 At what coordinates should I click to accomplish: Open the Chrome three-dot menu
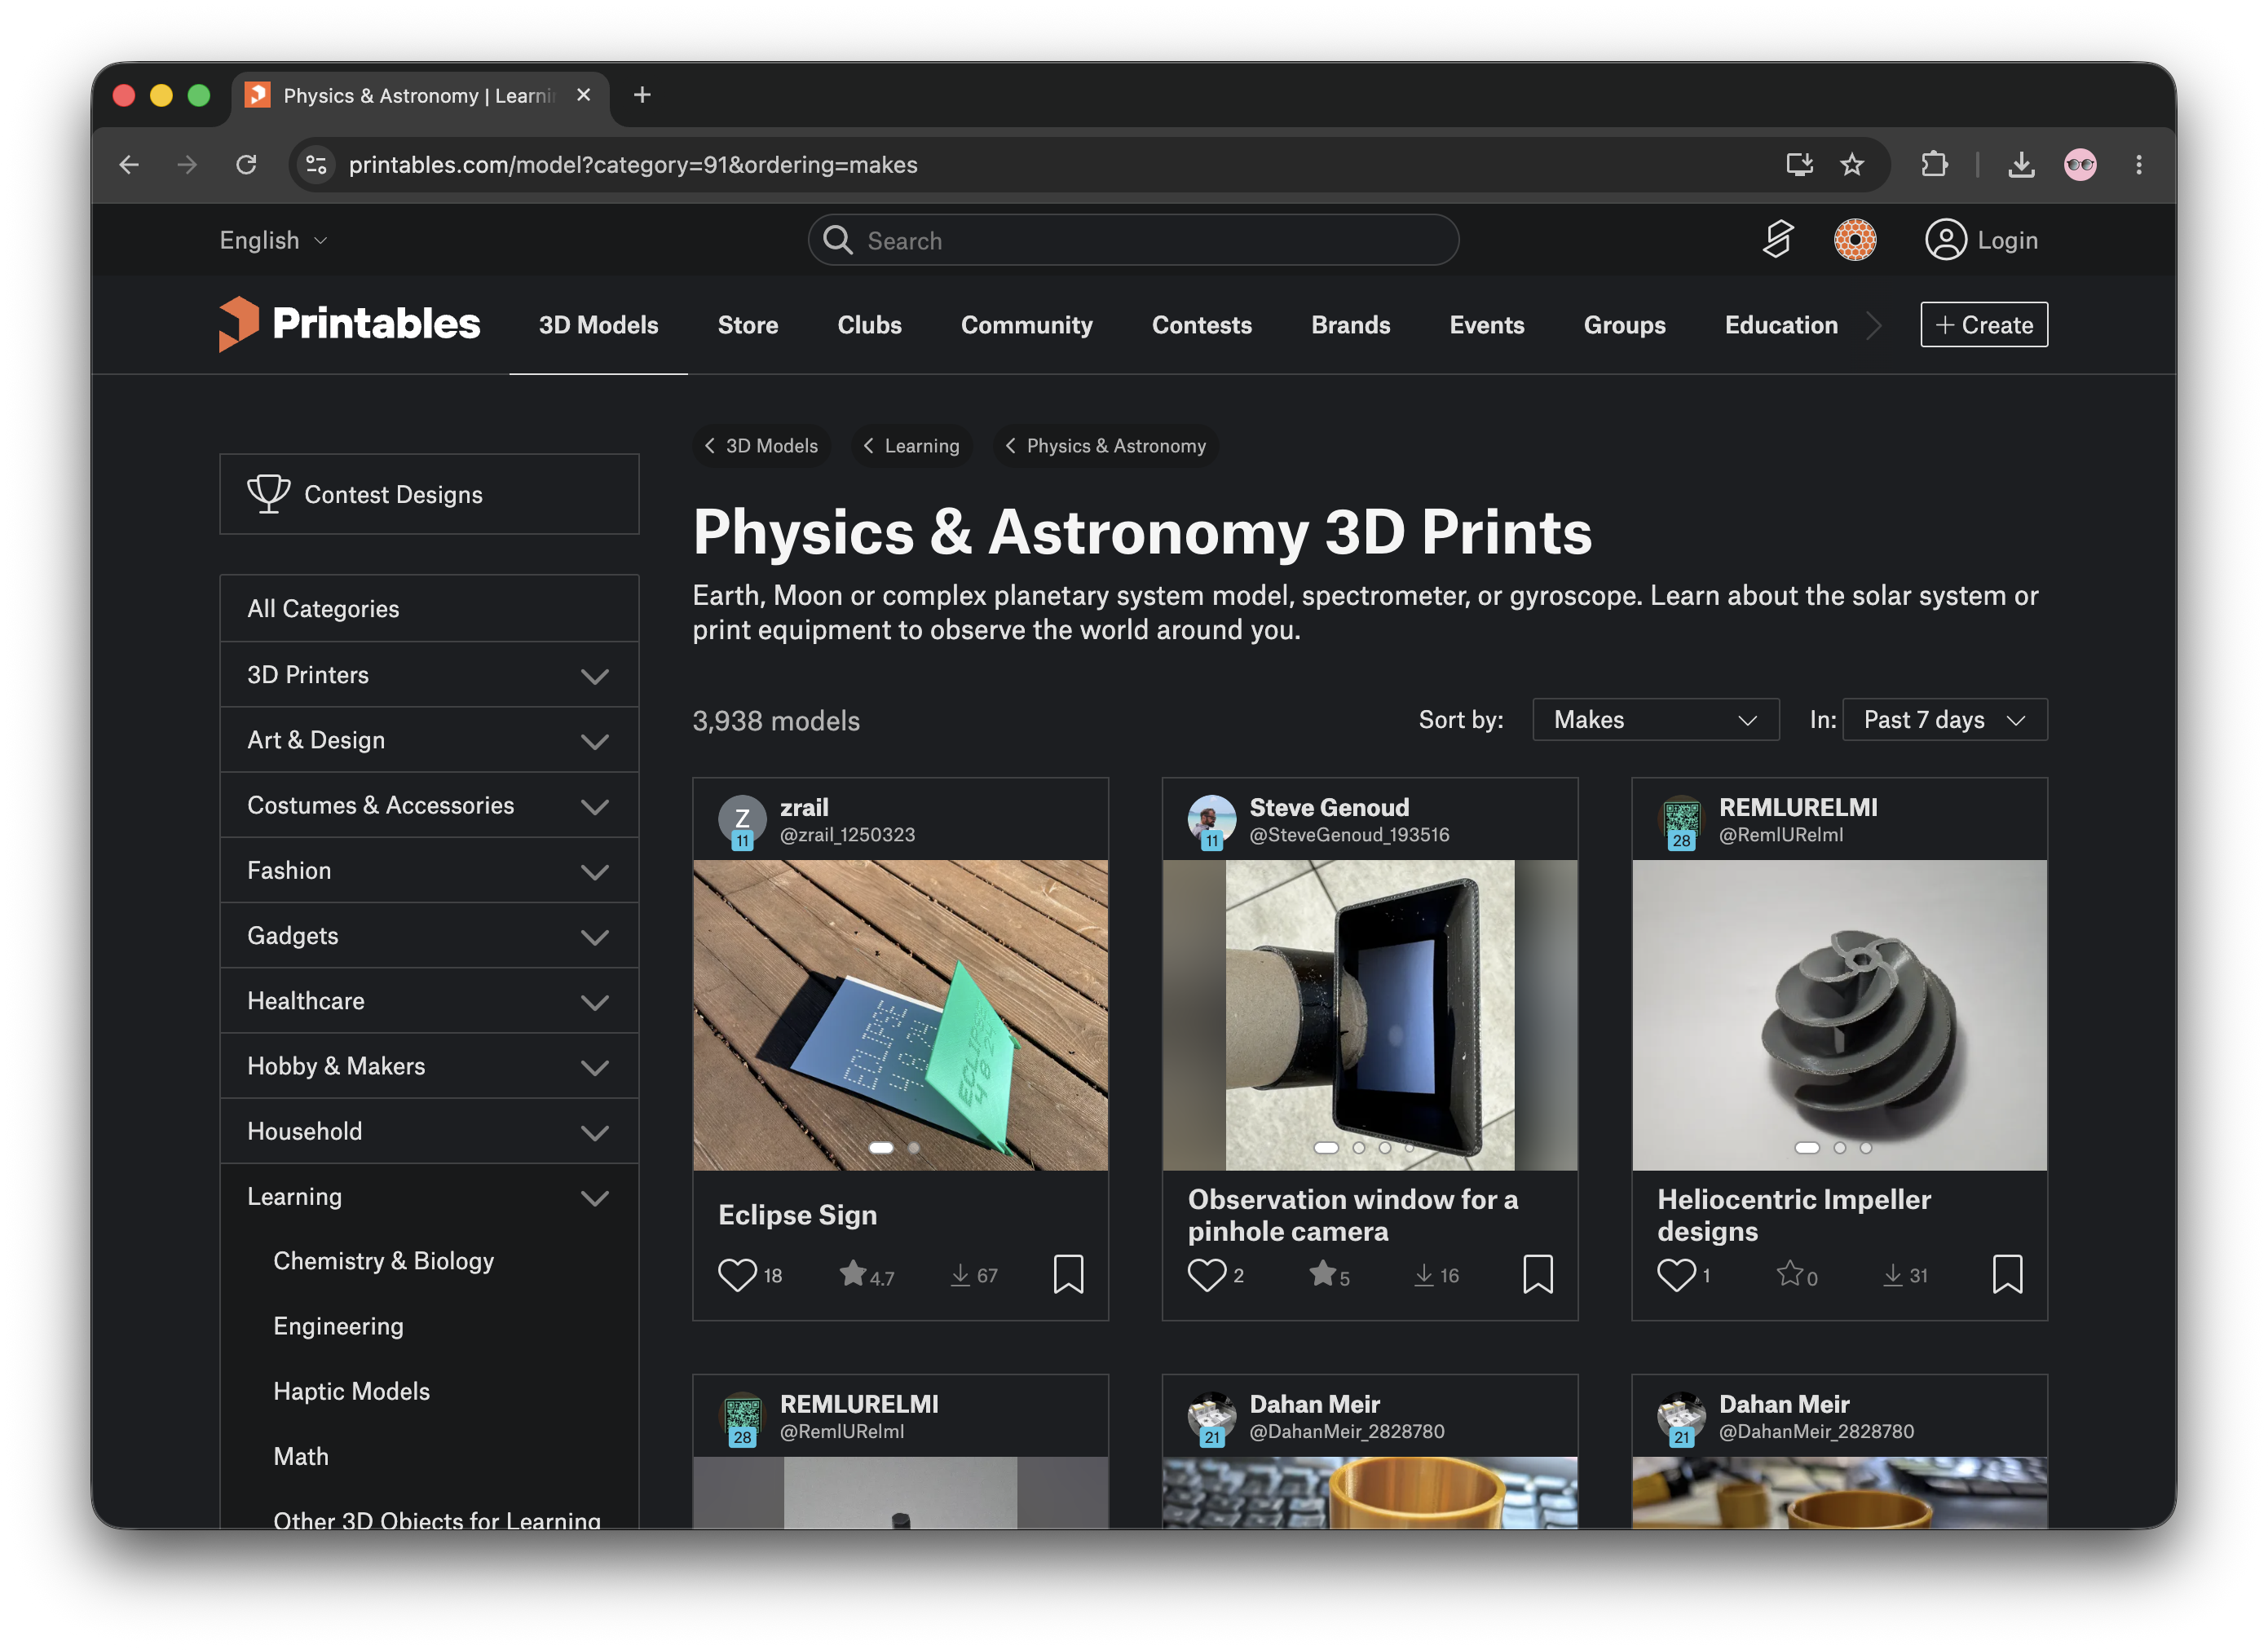click(2139, 164)
